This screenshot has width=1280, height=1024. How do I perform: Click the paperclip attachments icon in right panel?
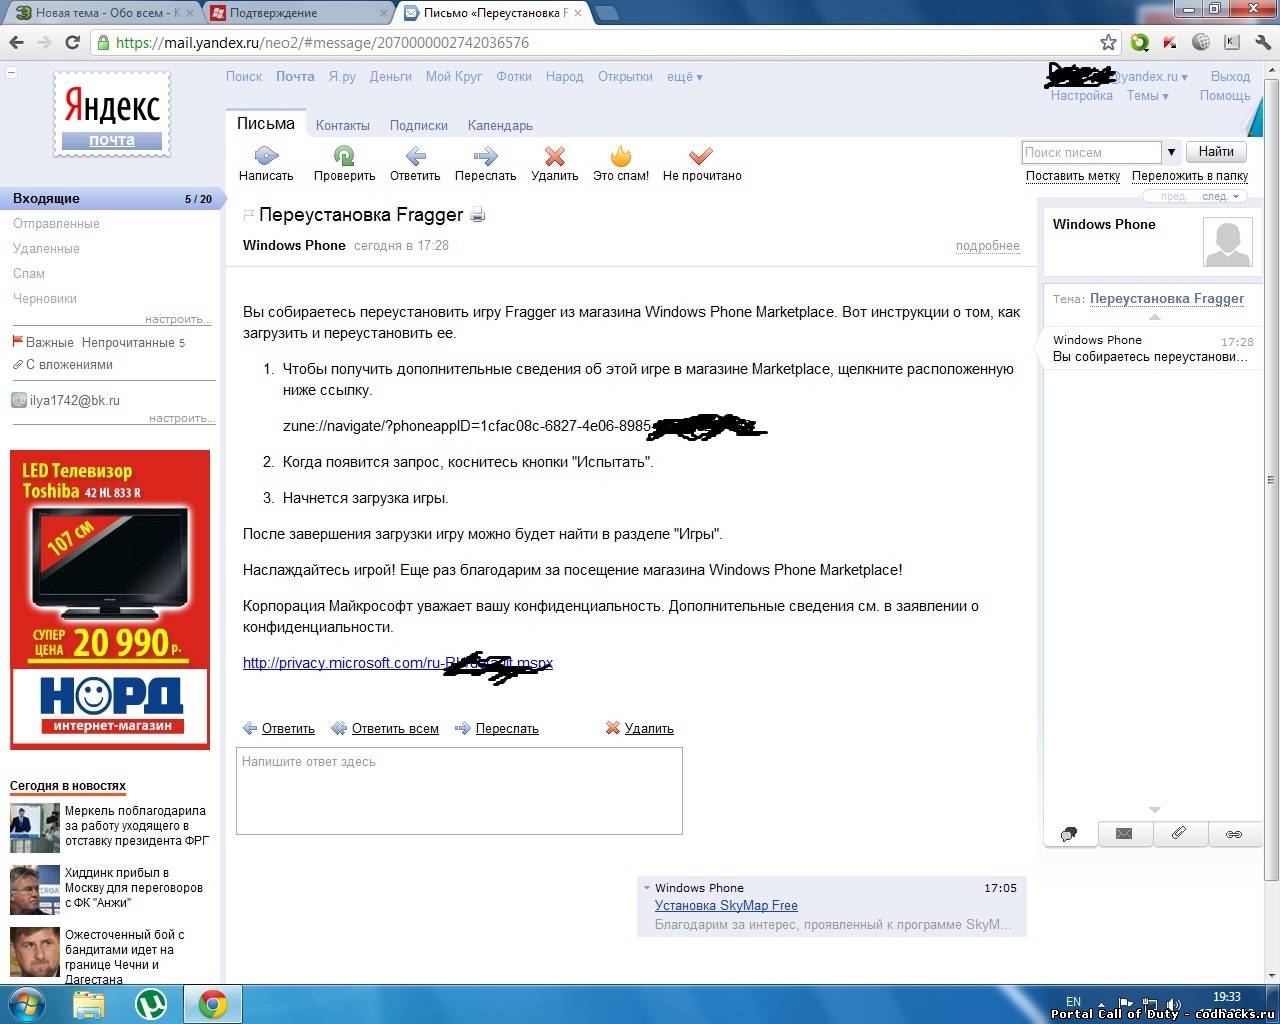(1179, 834)
